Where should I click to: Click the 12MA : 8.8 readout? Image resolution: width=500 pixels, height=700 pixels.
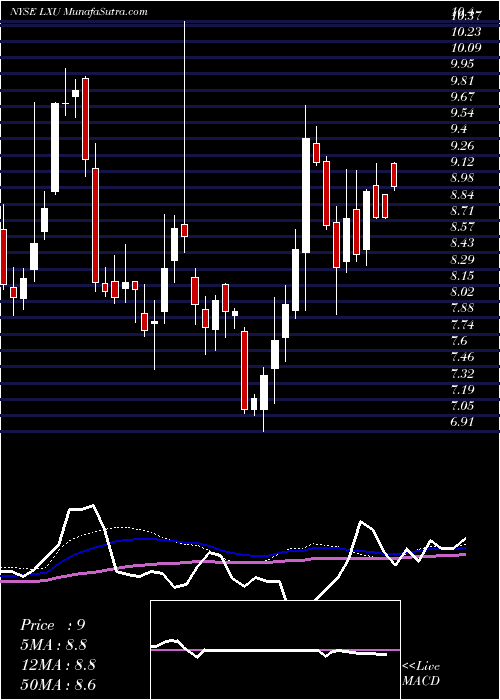[57, 665]
